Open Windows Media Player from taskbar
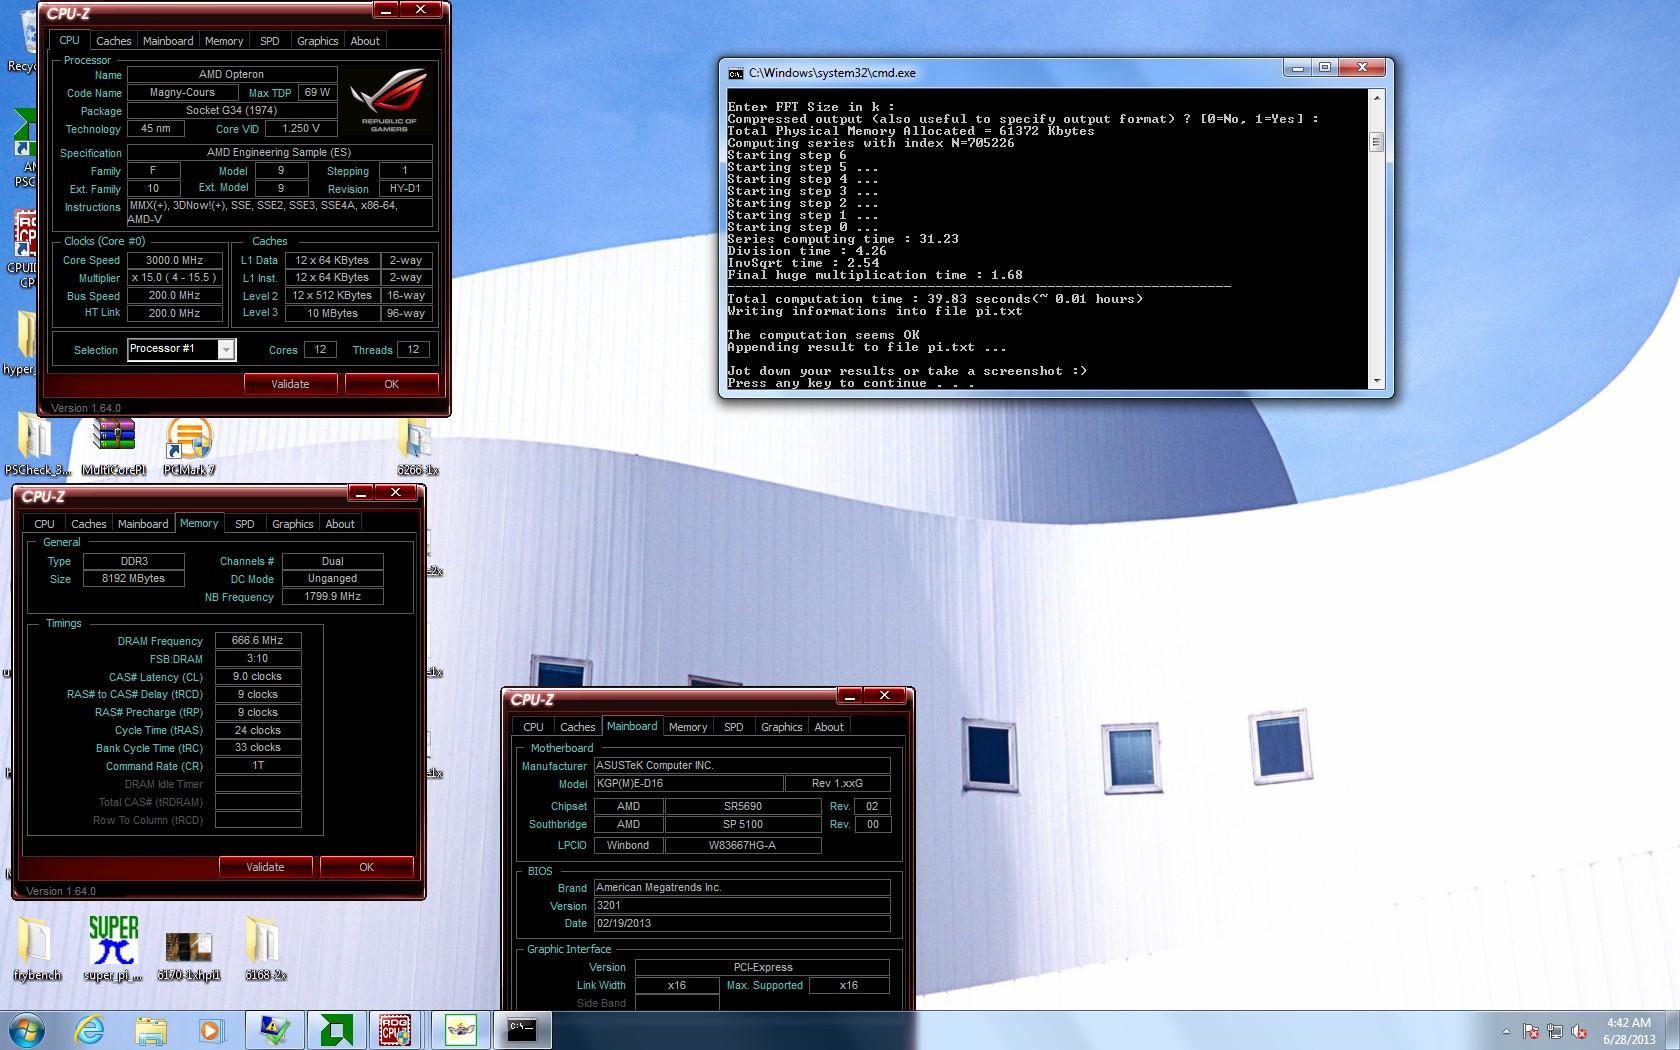1680x1050 pixels. (x=211, y=1030)
